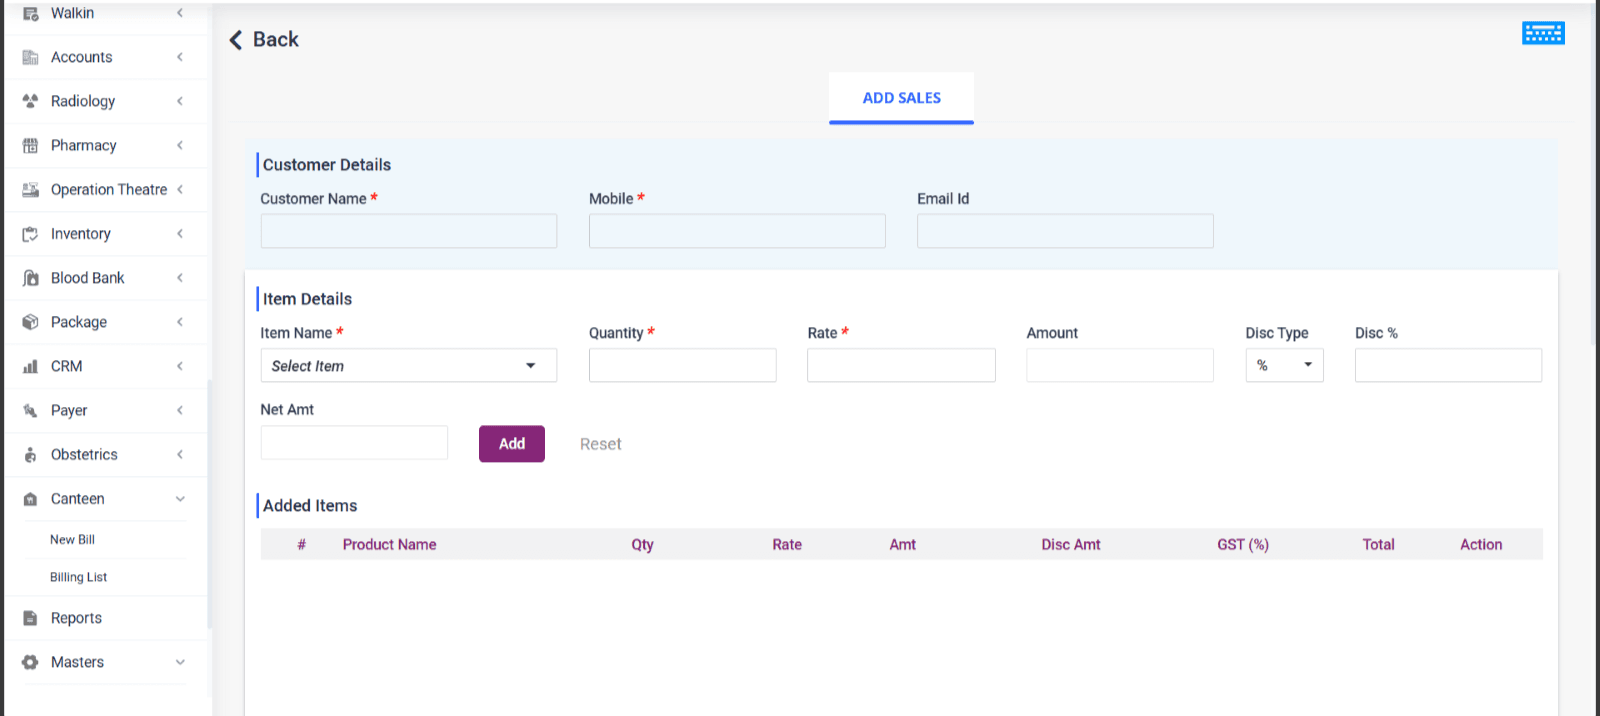Open New Bill under Canteen
The height and width of the screenshot is (716, 1600).
pyautogui.click(x=73, y=540)
